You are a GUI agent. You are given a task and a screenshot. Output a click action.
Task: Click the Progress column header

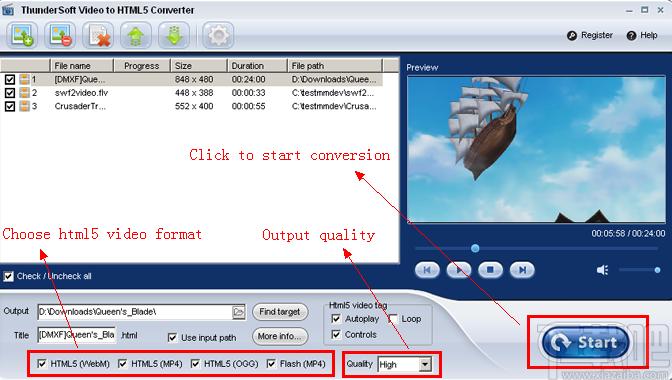141,66
